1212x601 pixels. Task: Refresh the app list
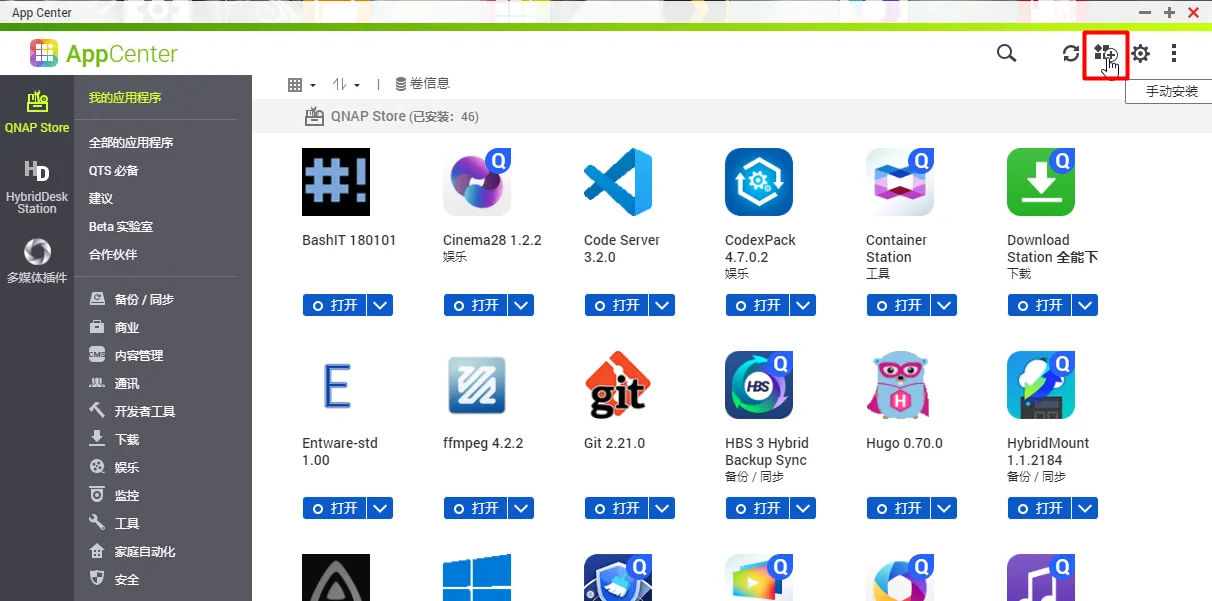tap(1071, 54)
